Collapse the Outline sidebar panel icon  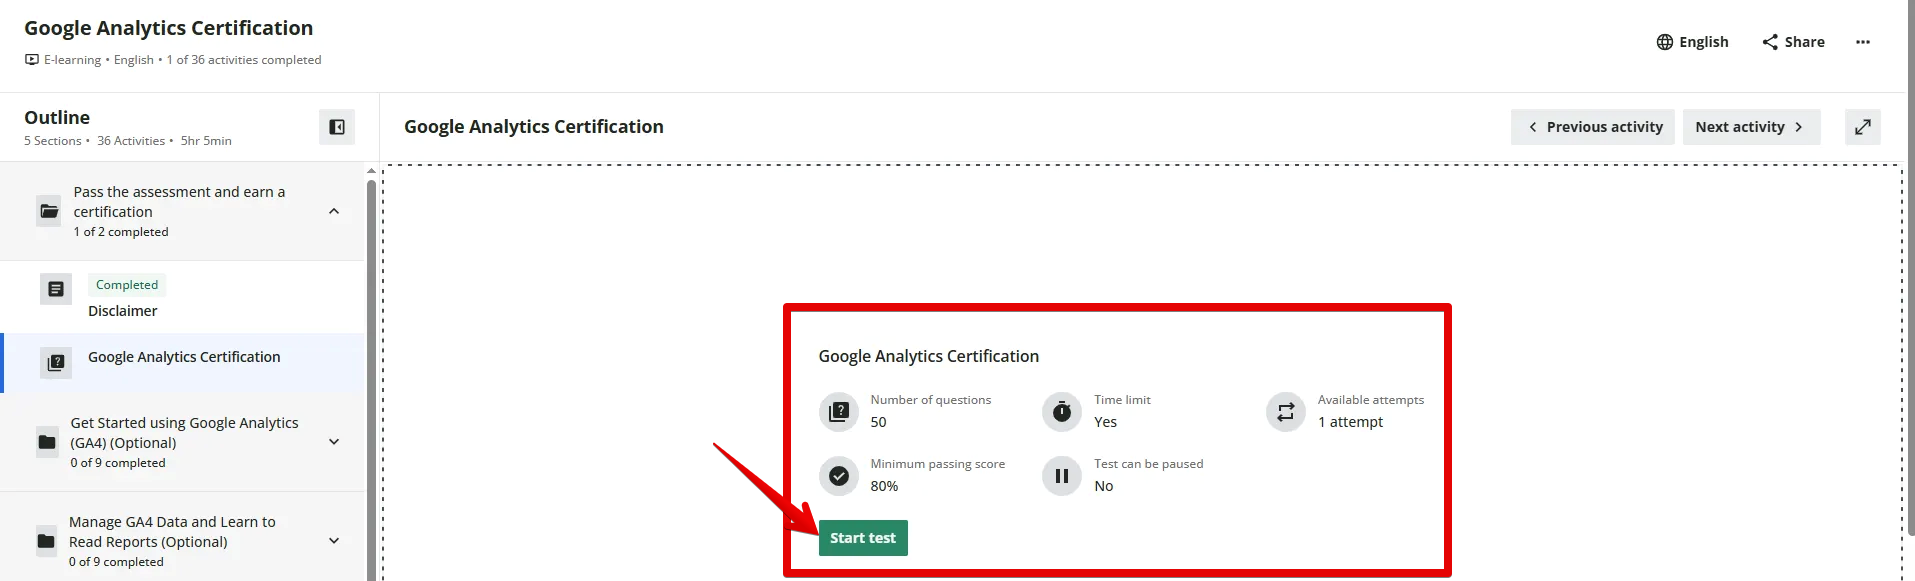(337, 127)
